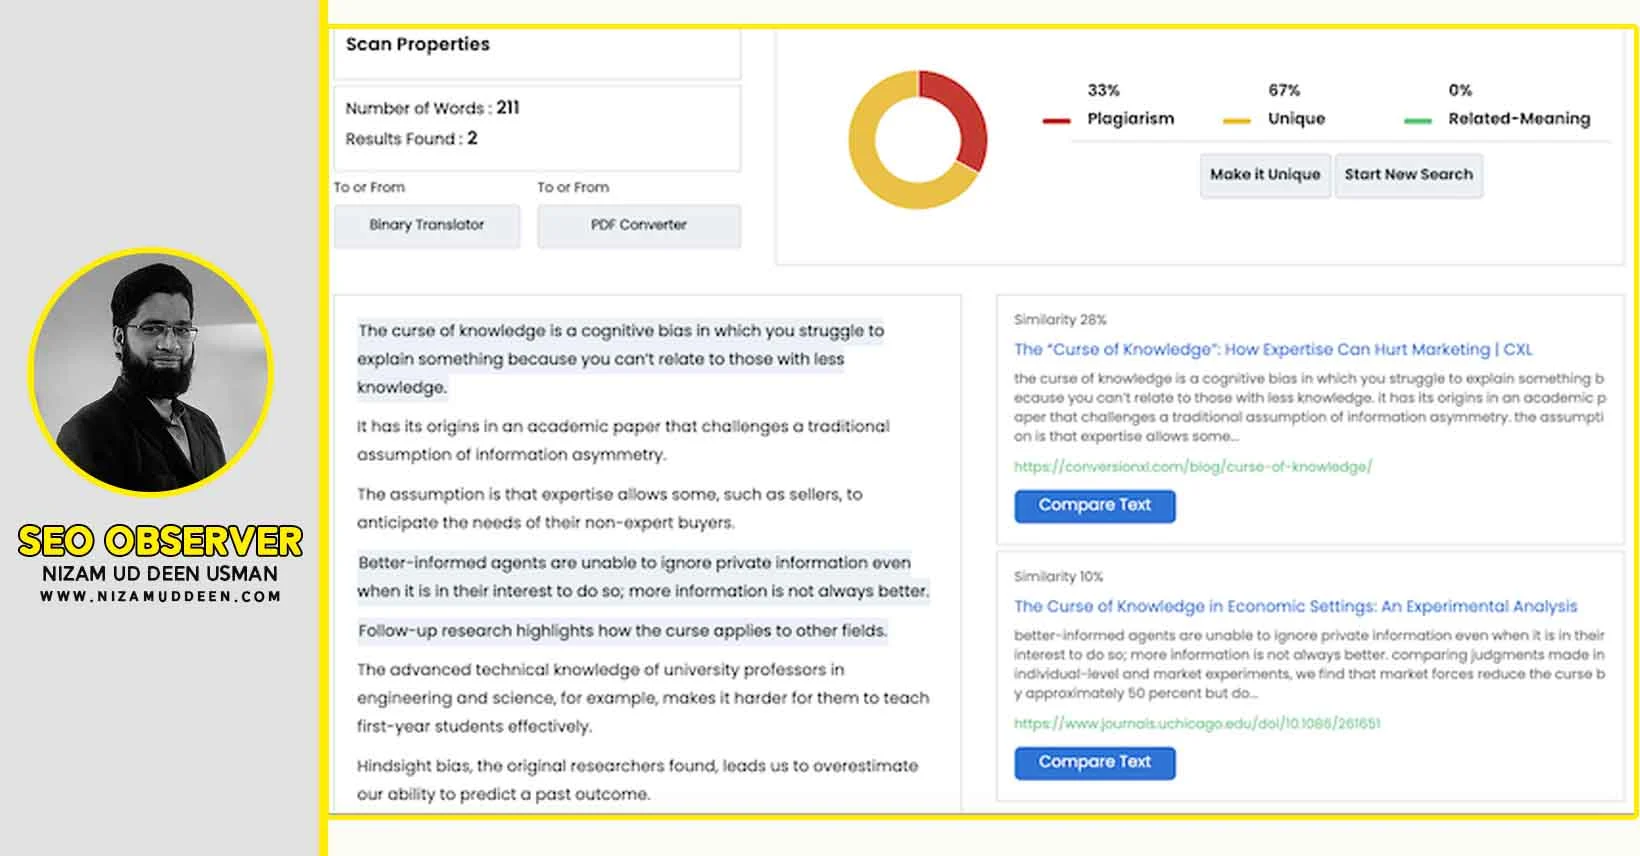
Task: Click the profile photo of Nizam Ud Deen
Action: point(152,372)
